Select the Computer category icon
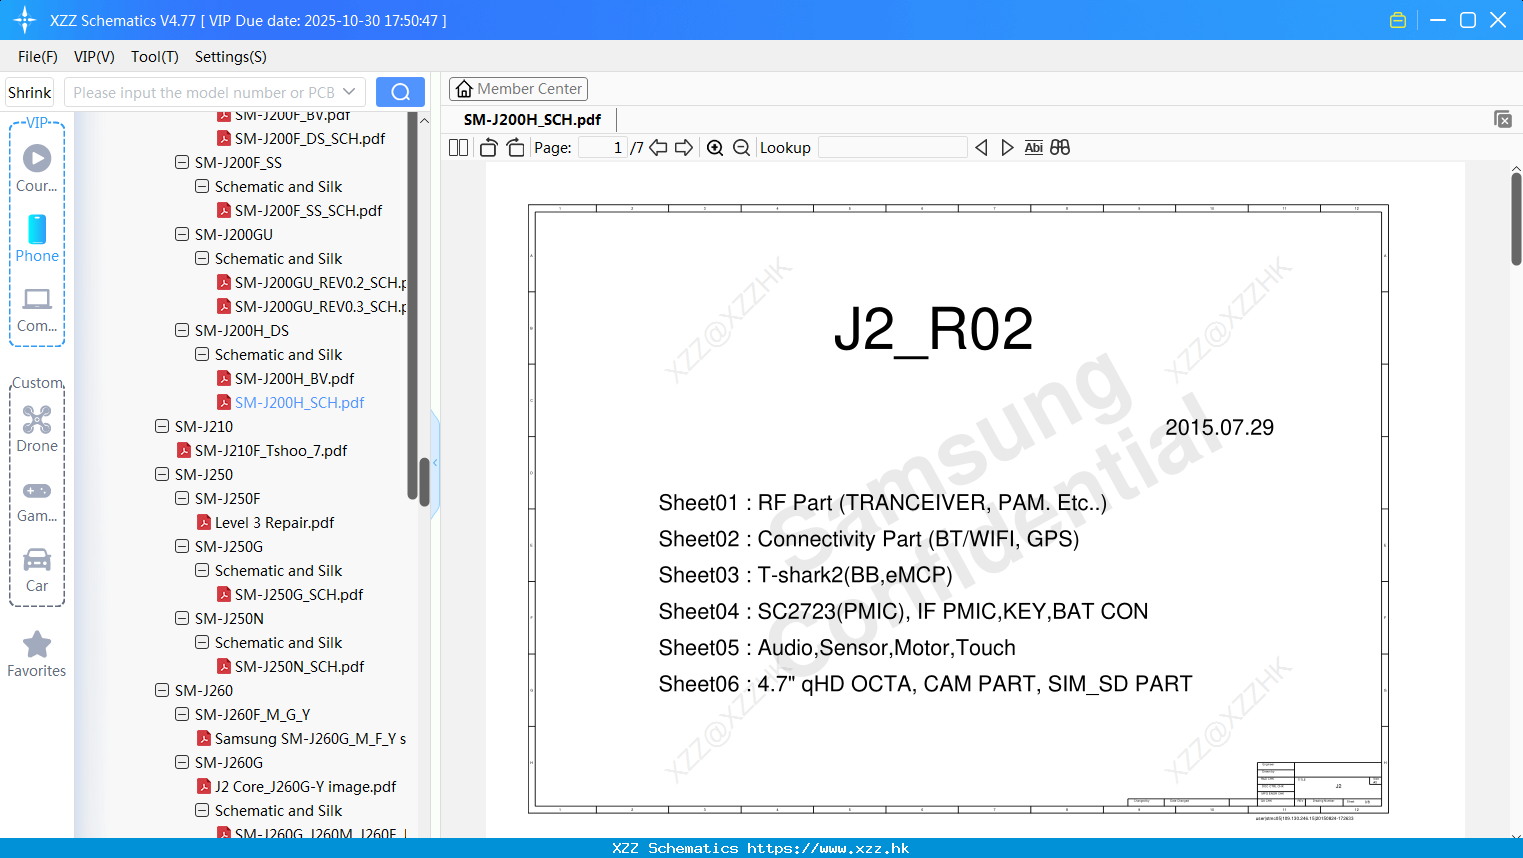 [x=37, y=310]
